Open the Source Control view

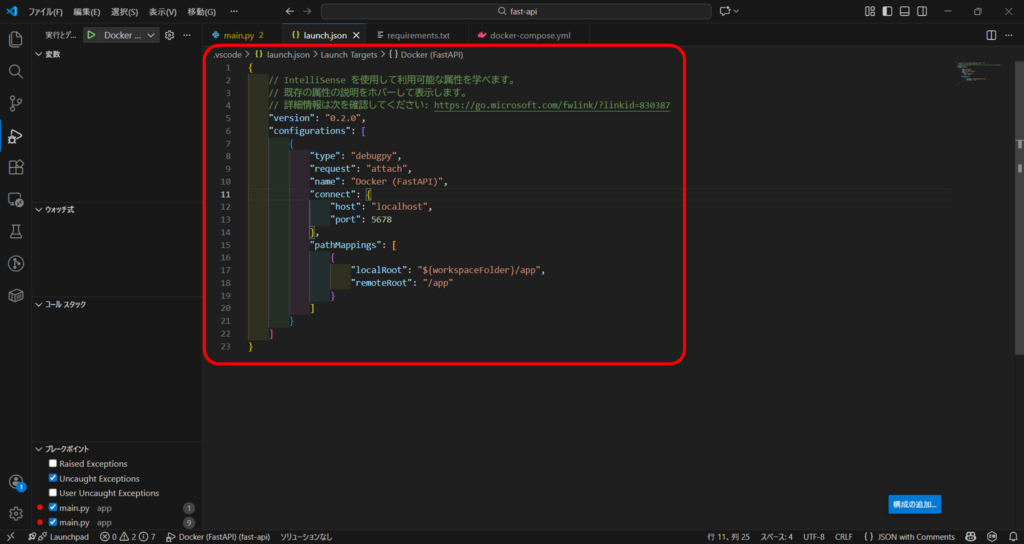[x=16, y=104]
